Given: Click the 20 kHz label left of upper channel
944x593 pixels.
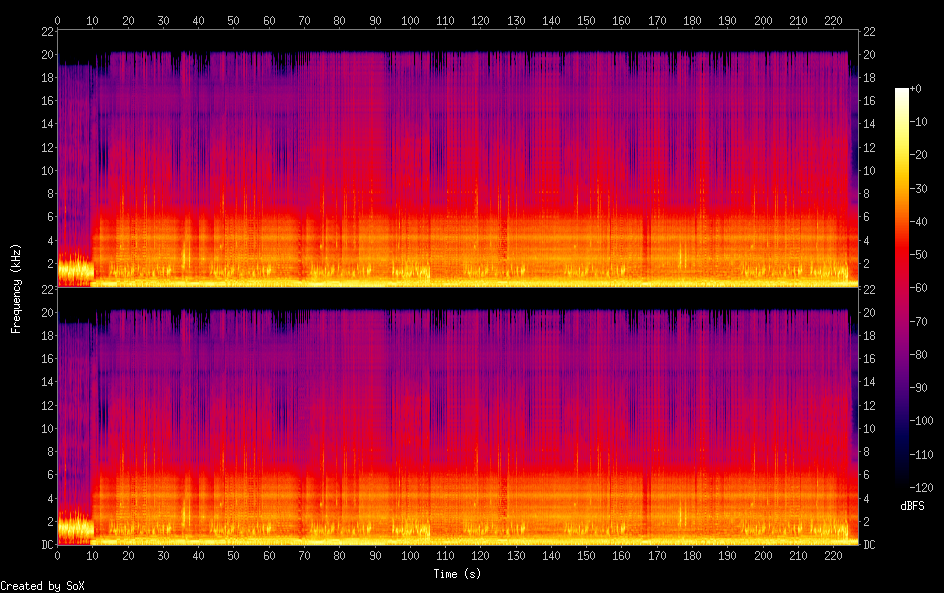Looking at the screenshot, I should pyautogui.click(x=44, y=54).
